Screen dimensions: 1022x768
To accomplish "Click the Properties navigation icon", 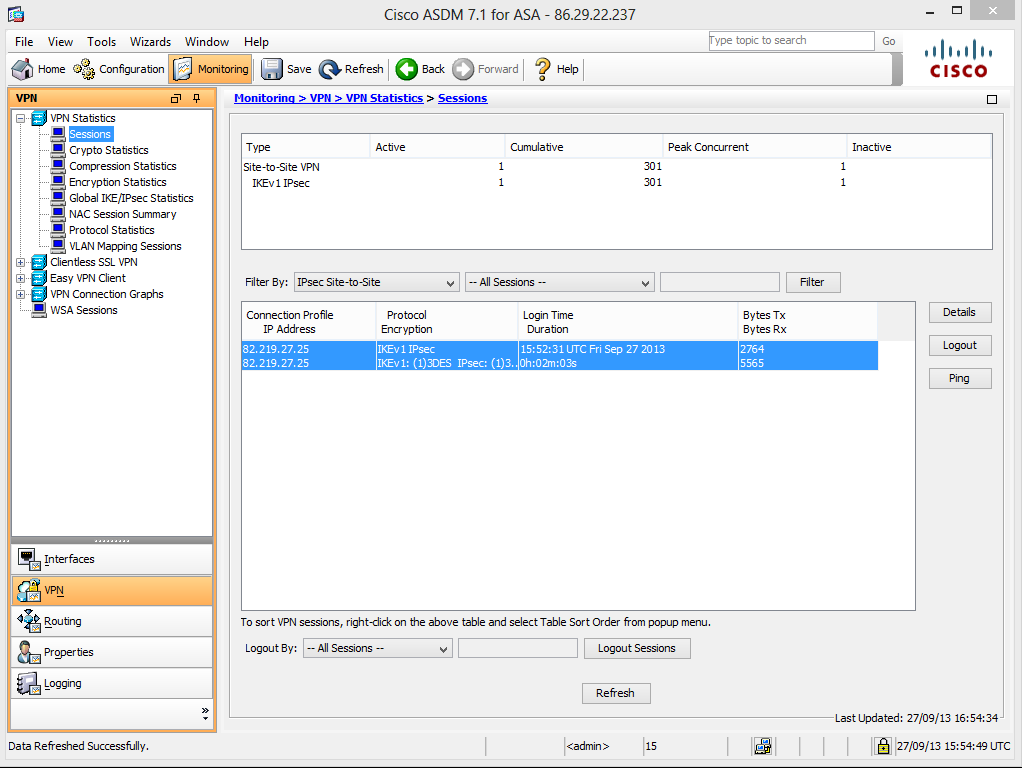I will pos(29,653).
